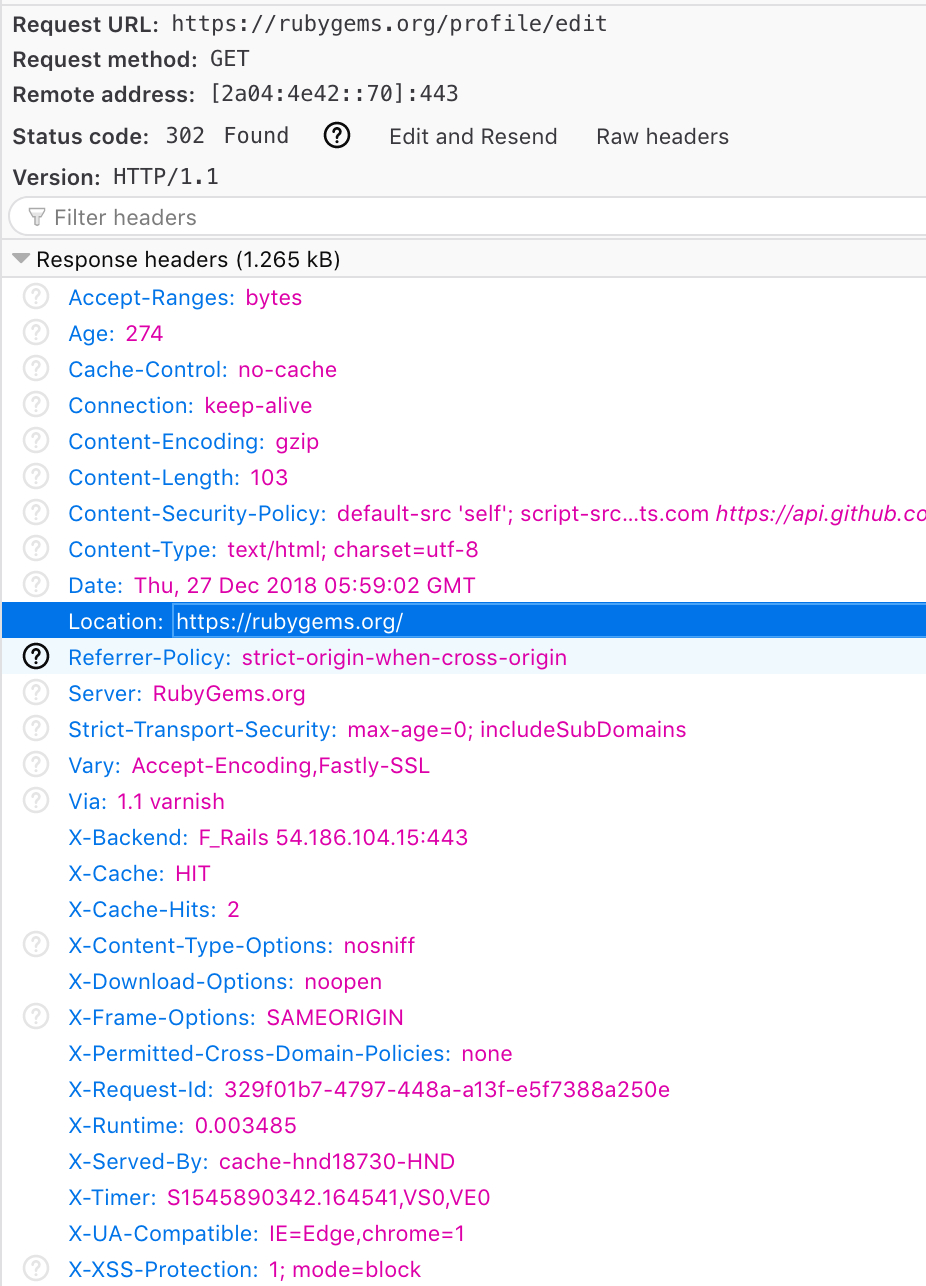This screenshot has width=926, height=1286.
Task: Click help icon for Content-Encoding header
Action: (x=36, y=441)
